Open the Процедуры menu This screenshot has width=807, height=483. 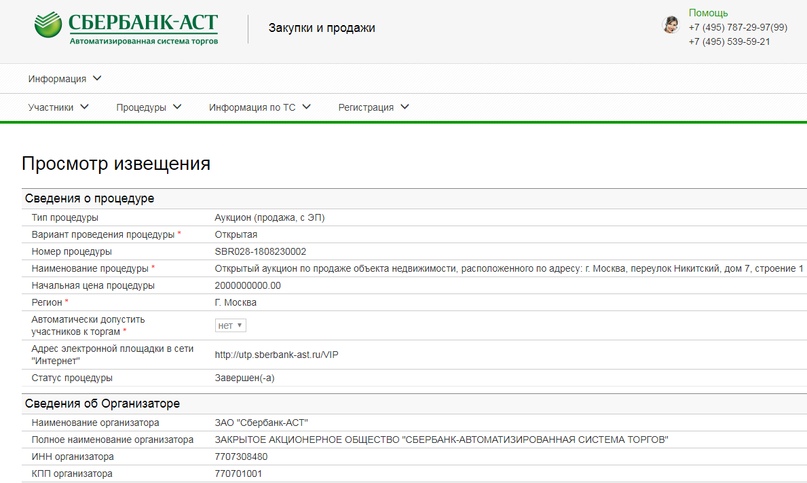click(x=141, y=107)
